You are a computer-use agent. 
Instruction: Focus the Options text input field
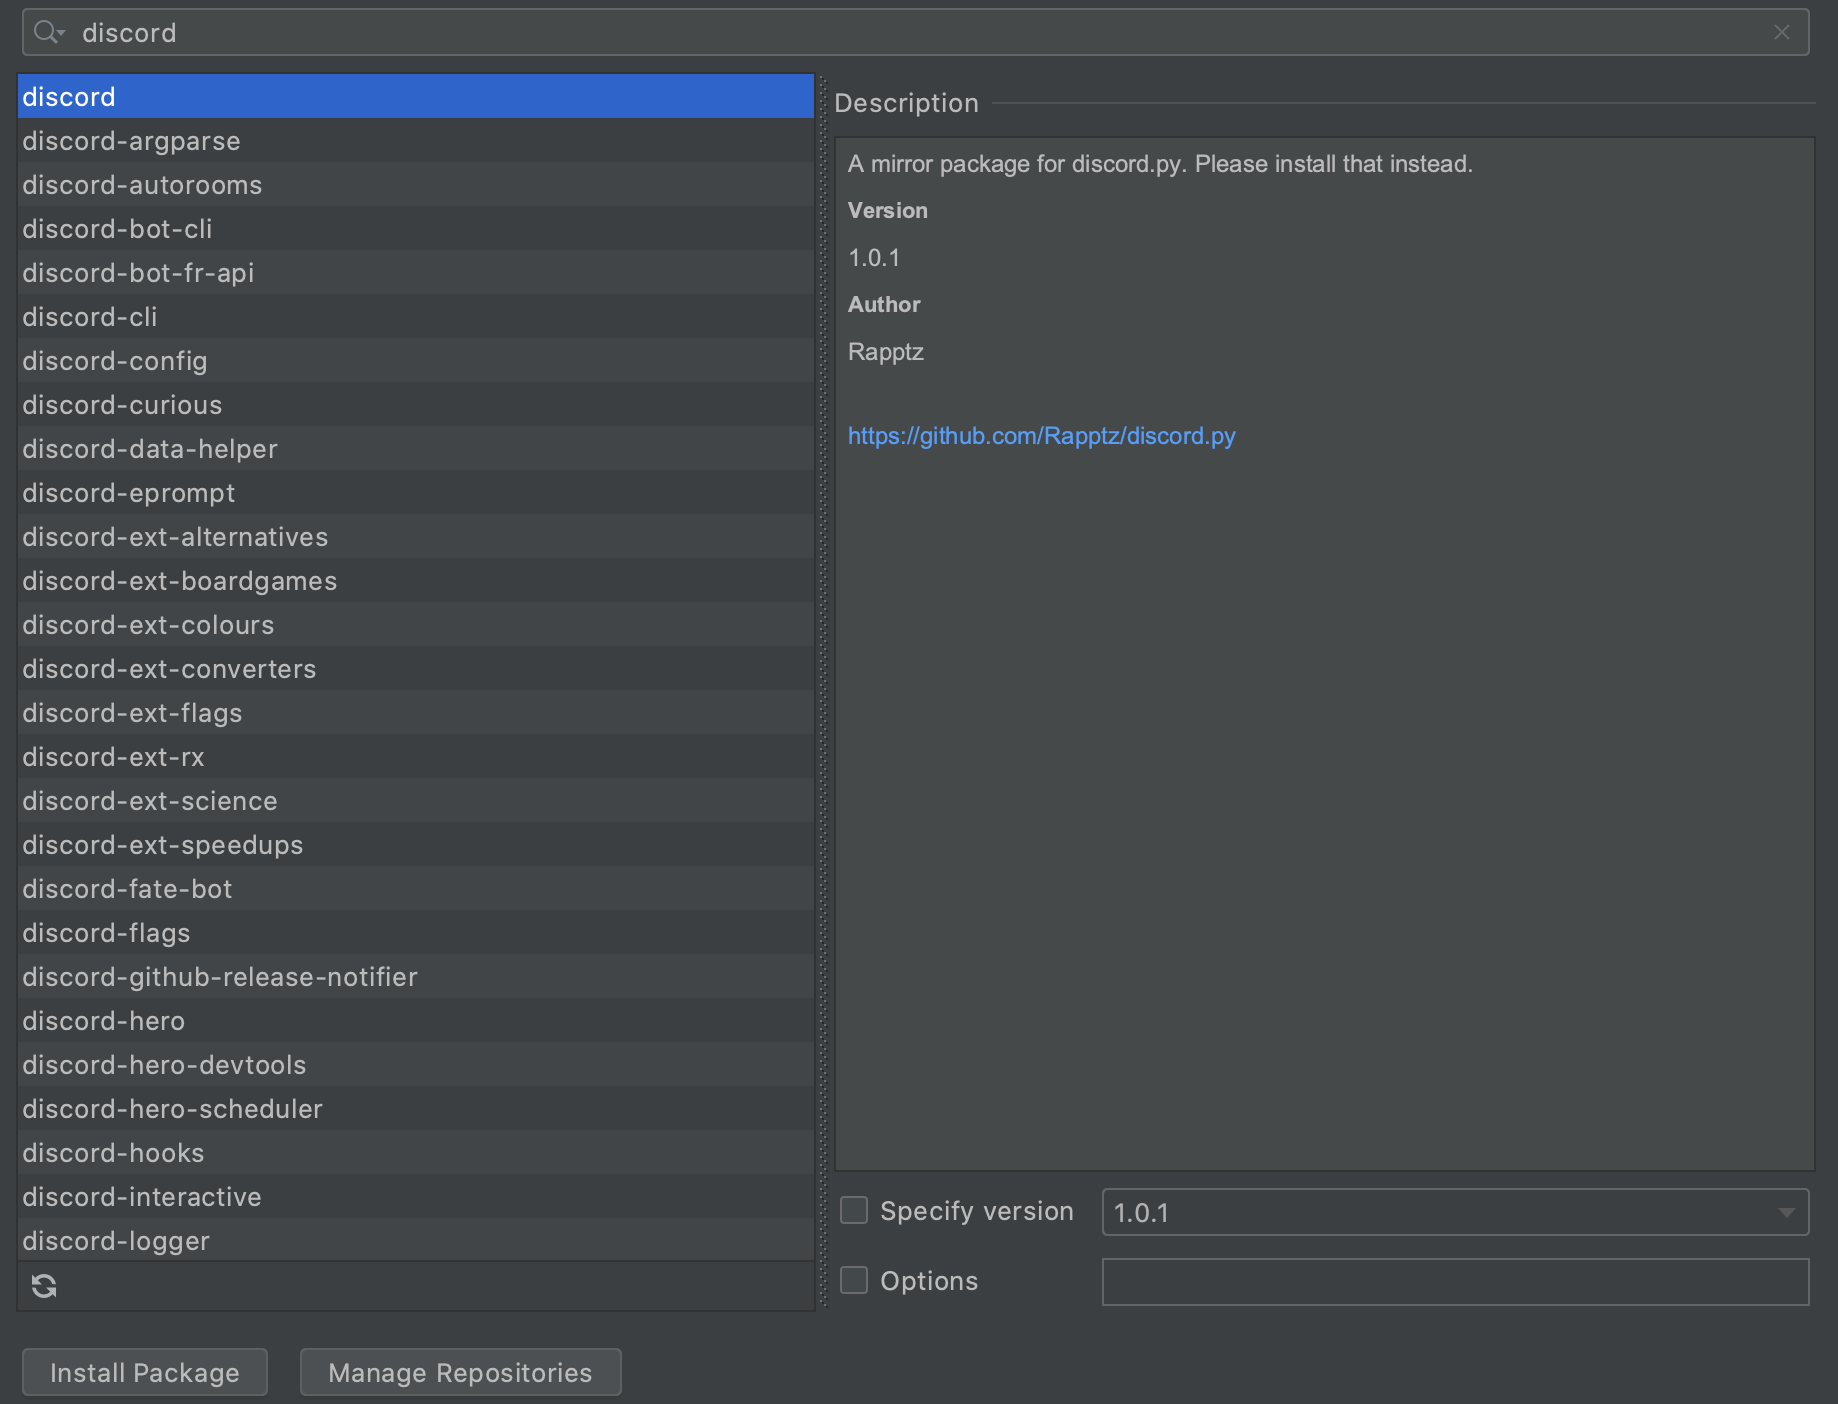(x=1455, y=1282)
